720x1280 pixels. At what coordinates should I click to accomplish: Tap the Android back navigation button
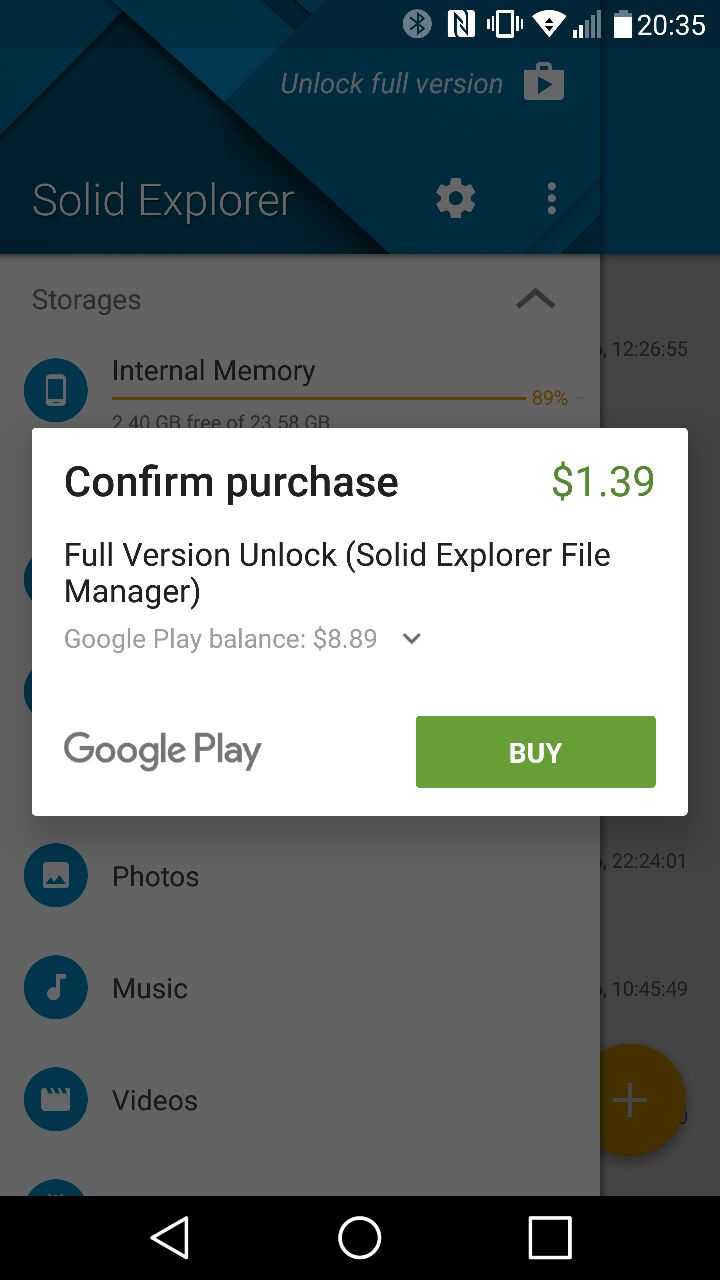click(x=170, y=1238)
